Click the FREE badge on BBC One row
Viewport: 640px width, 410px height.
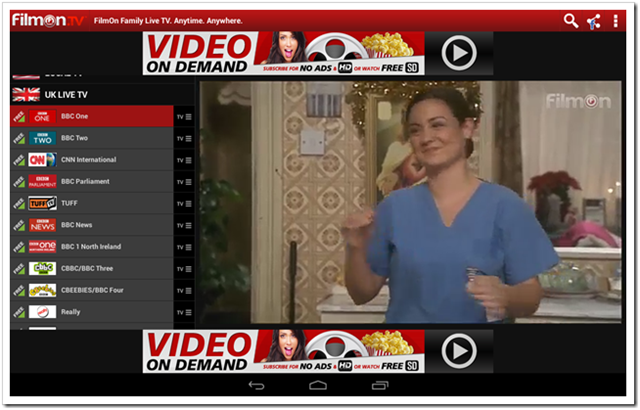pos(19,117)
